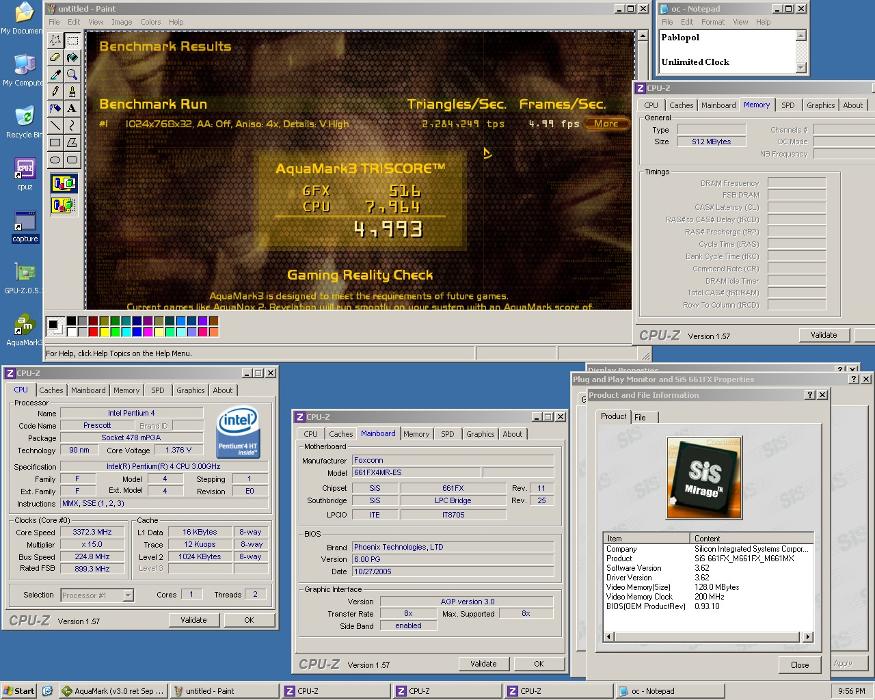Open the Colors menu in Paint
This screenshot has height=700, width=875.
(x=151, y=22)
